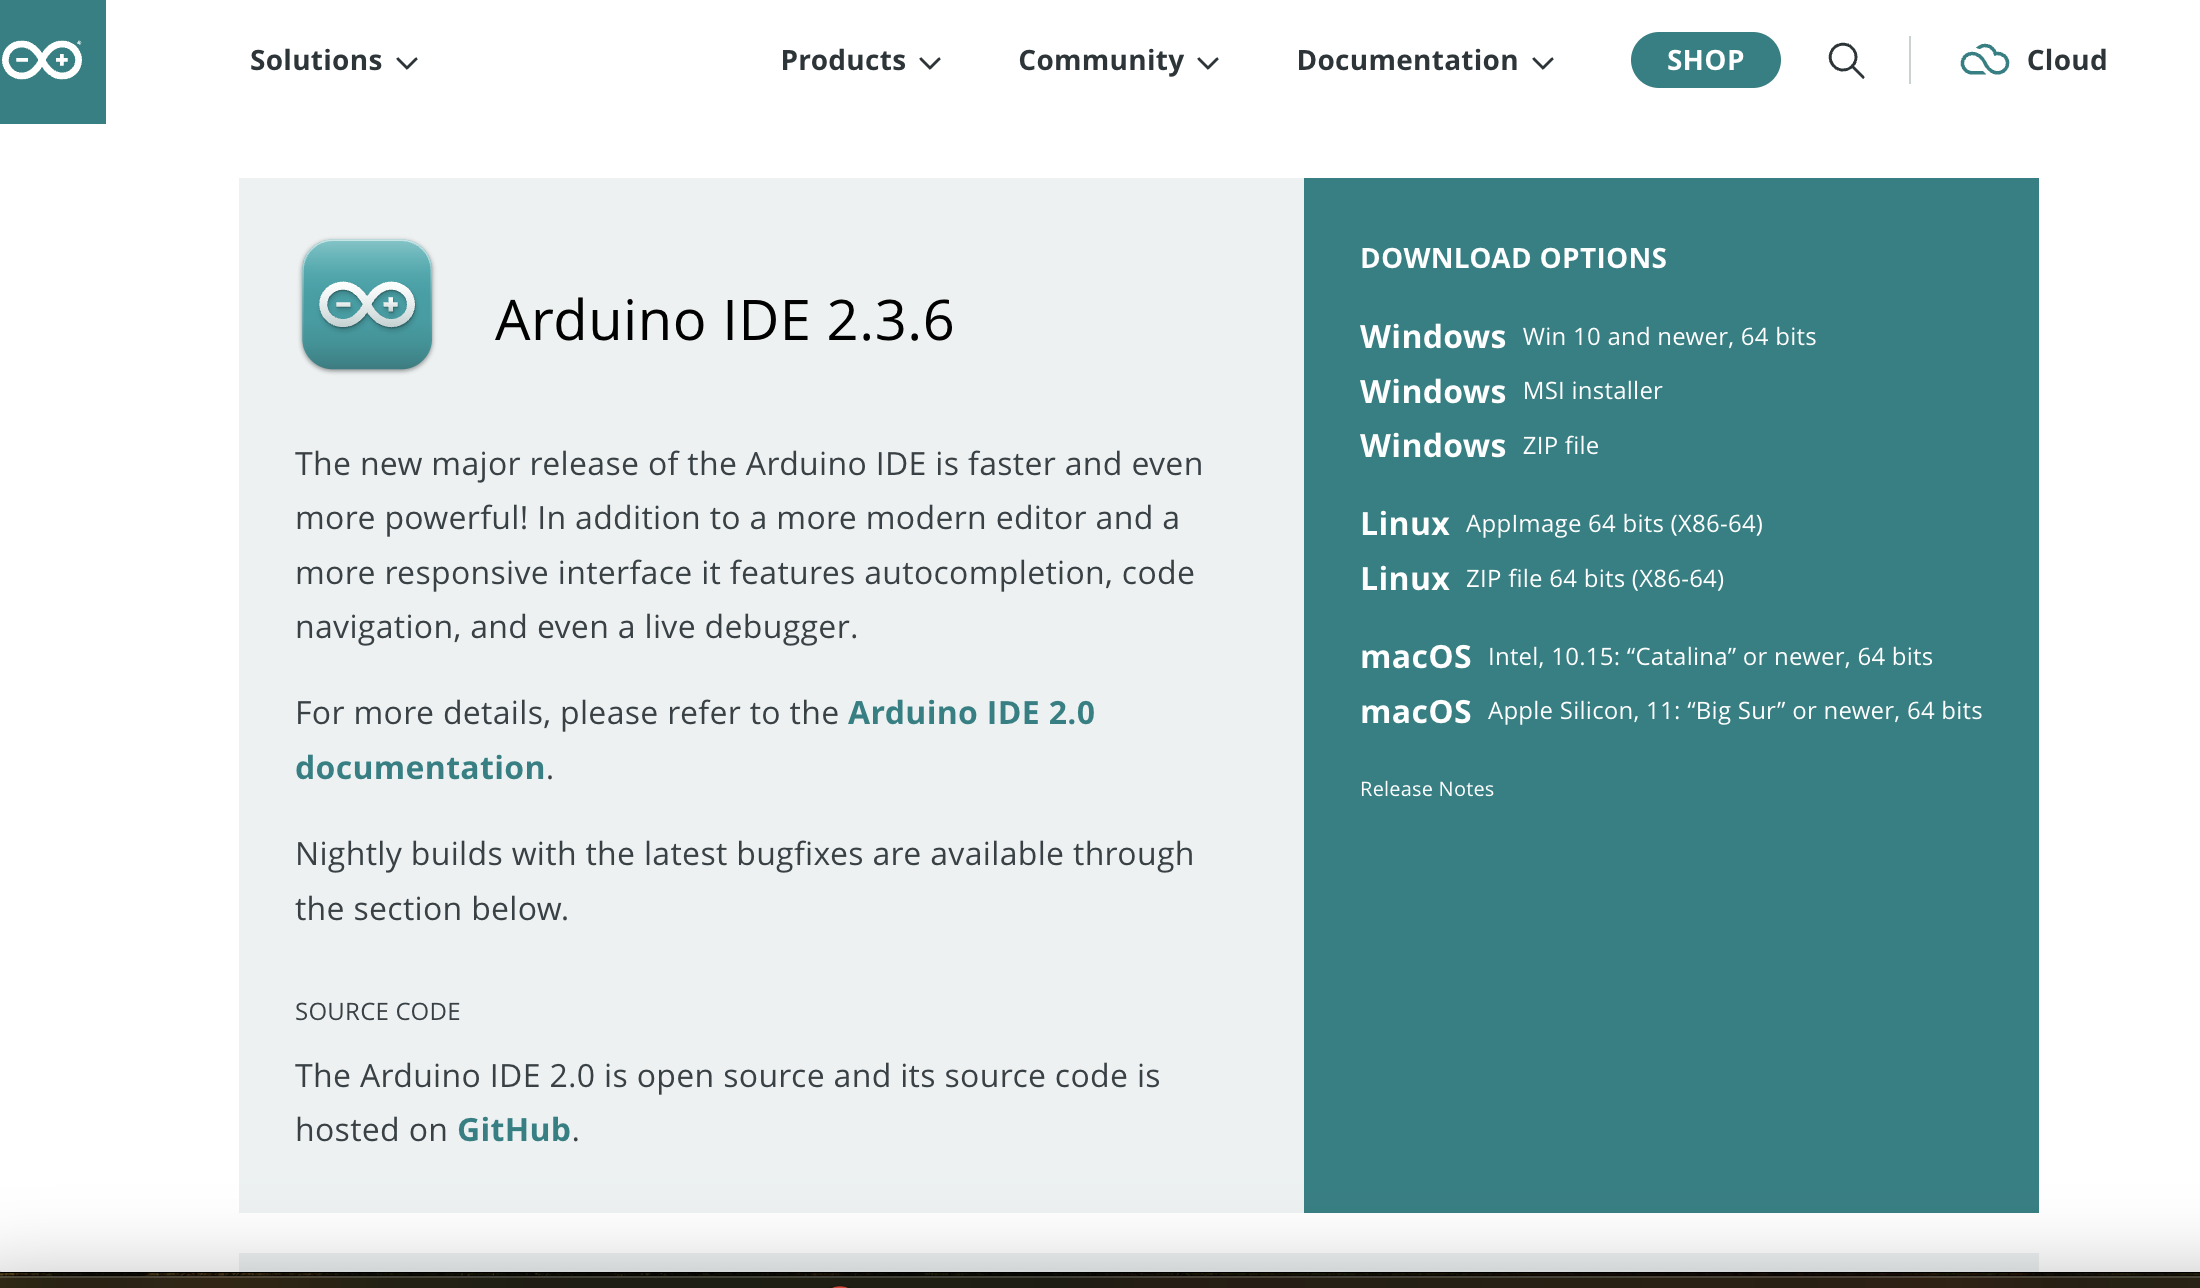
Task: Expand the Documentation menu
Action: coord(1425,61)
